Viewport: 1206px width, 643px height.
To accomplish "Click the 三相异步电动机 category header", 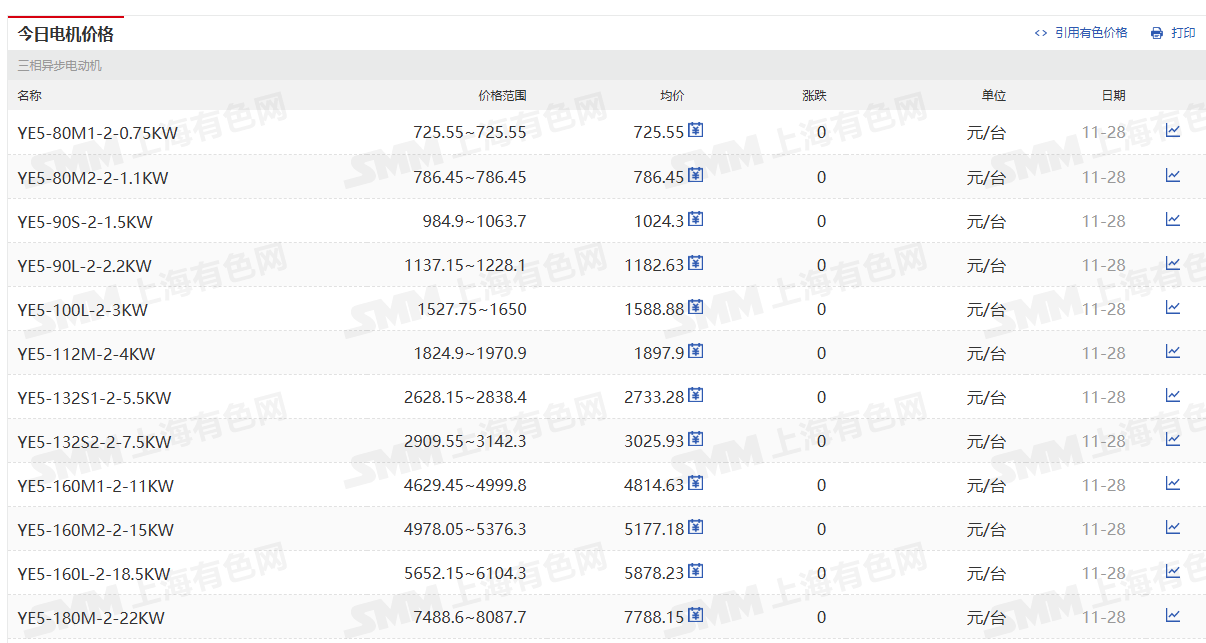I will point(60,66).
